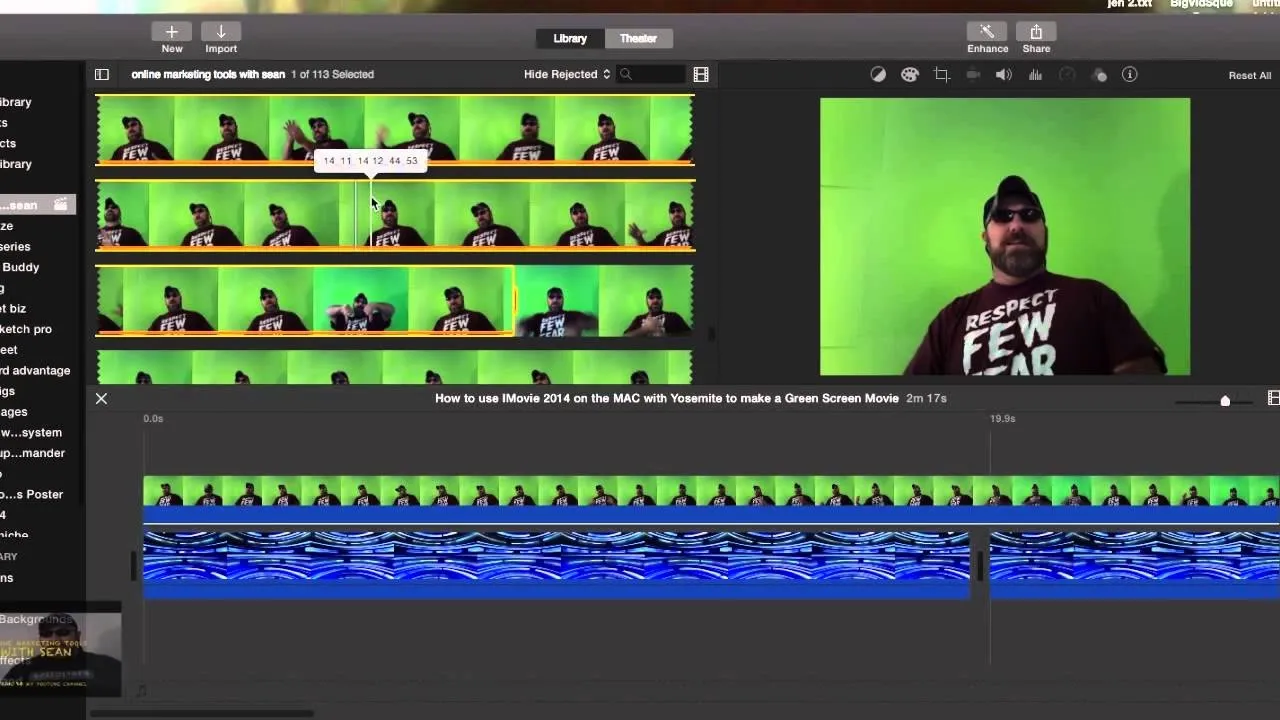Select the highlighted '...sean' event in sidebar
Image resolution: width=1280 pixels, height=720 pixels.
36,205
